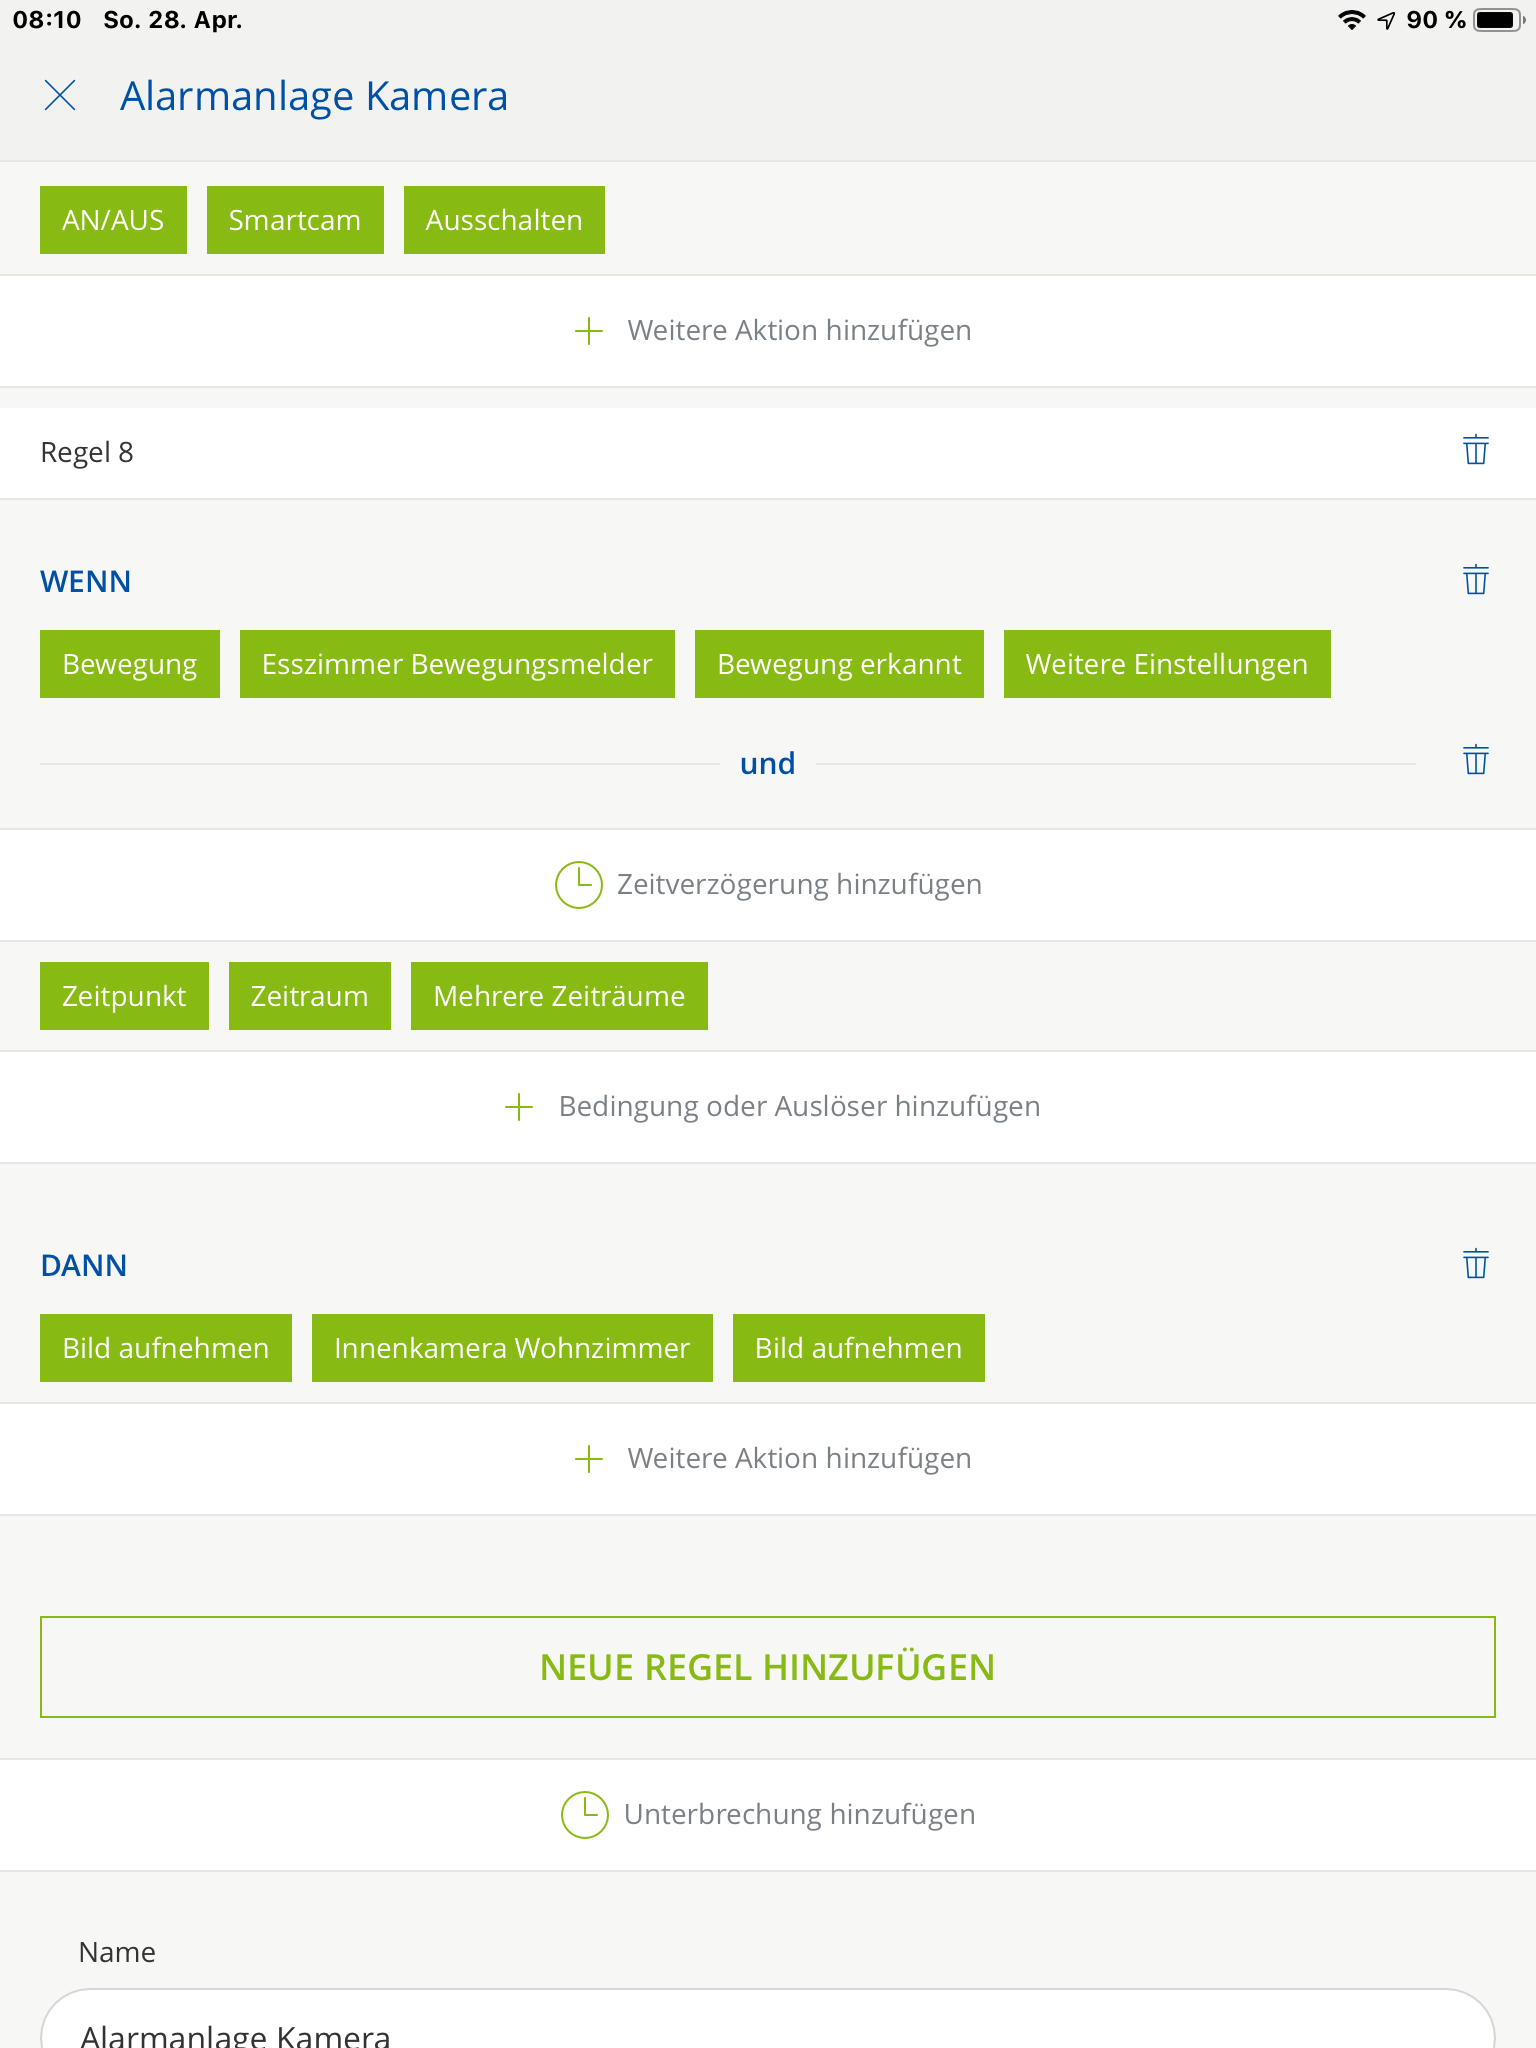
Task: Delete the WENN condition trash icon
Action: click(x=1475, y=581)
